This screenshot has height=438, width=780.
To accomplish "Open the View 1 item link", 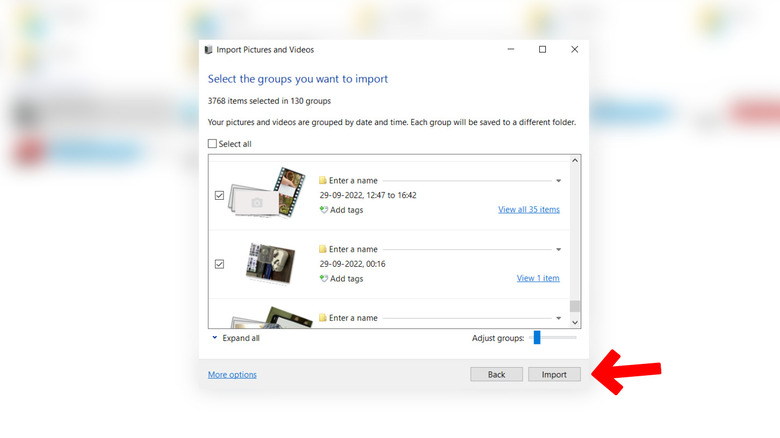I will [537, 279].
